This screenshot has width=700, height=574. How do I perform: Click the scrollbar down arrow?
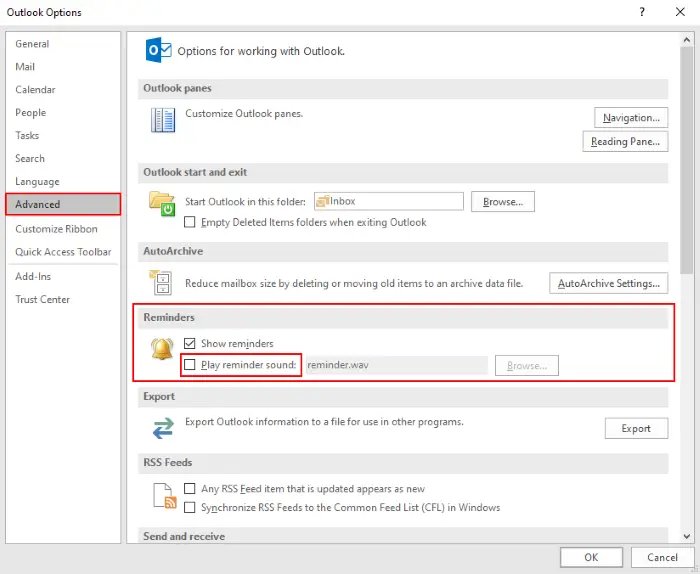click(x=687, y=536)
